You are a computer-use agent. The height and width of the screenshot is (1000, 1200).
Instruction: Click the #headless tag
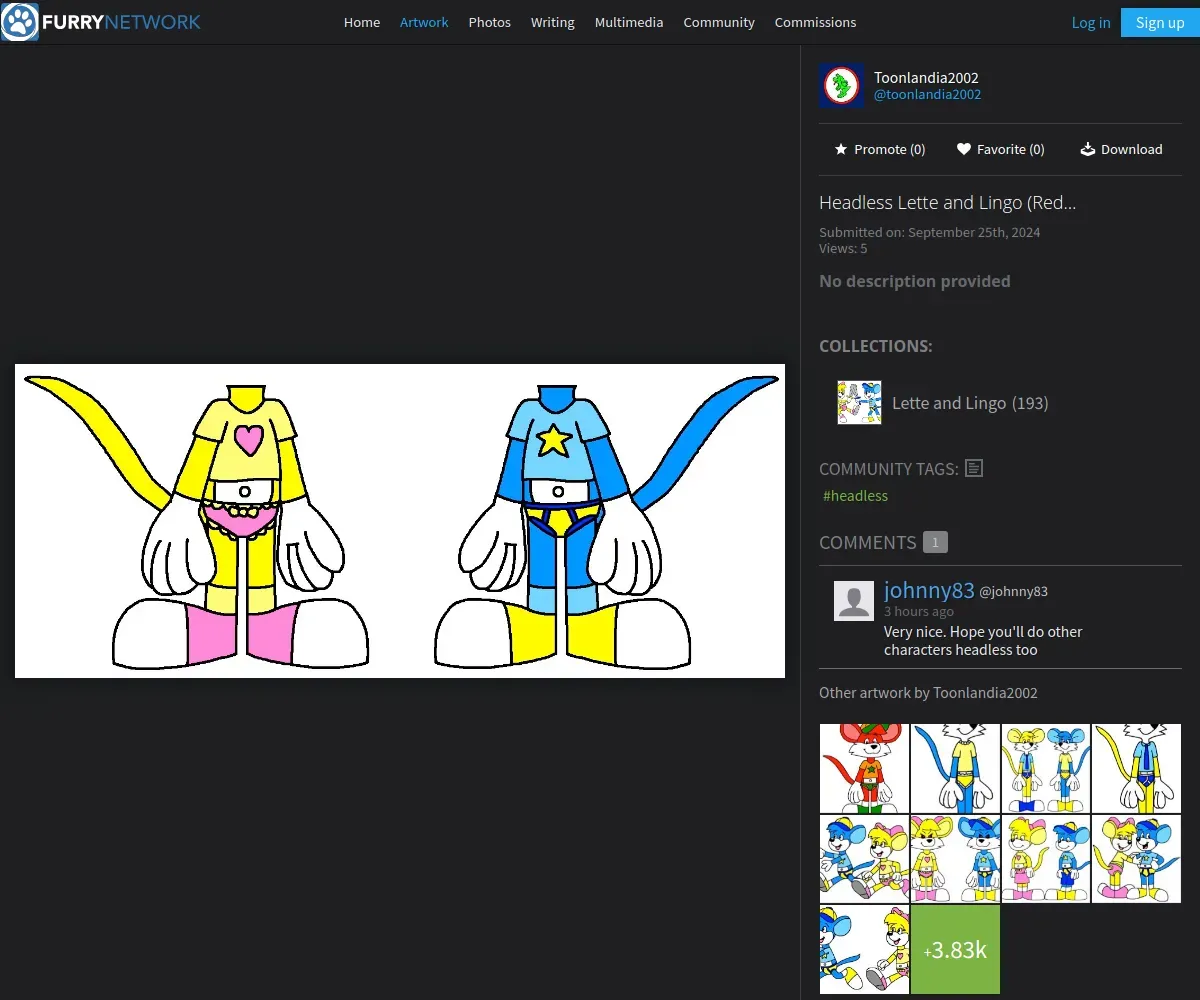(855, 496)
